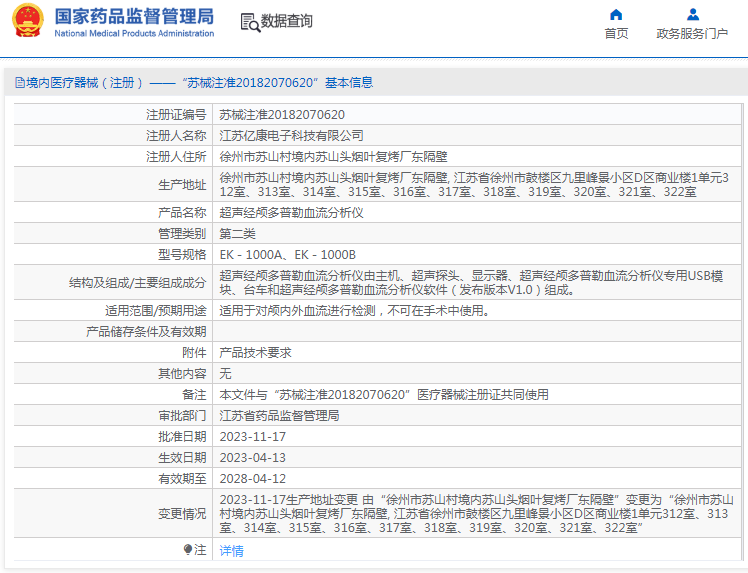Click the 政务服务门户 text label

tap(692, 33)
